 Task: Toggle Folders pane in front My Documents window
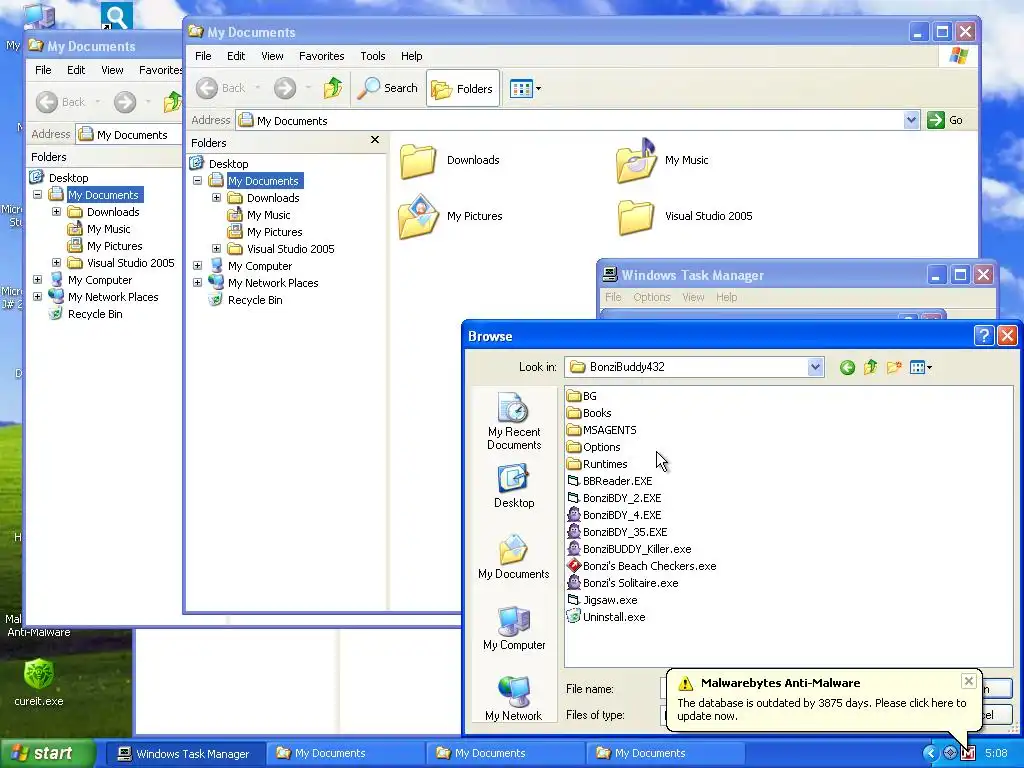click(x=462, y=88)
